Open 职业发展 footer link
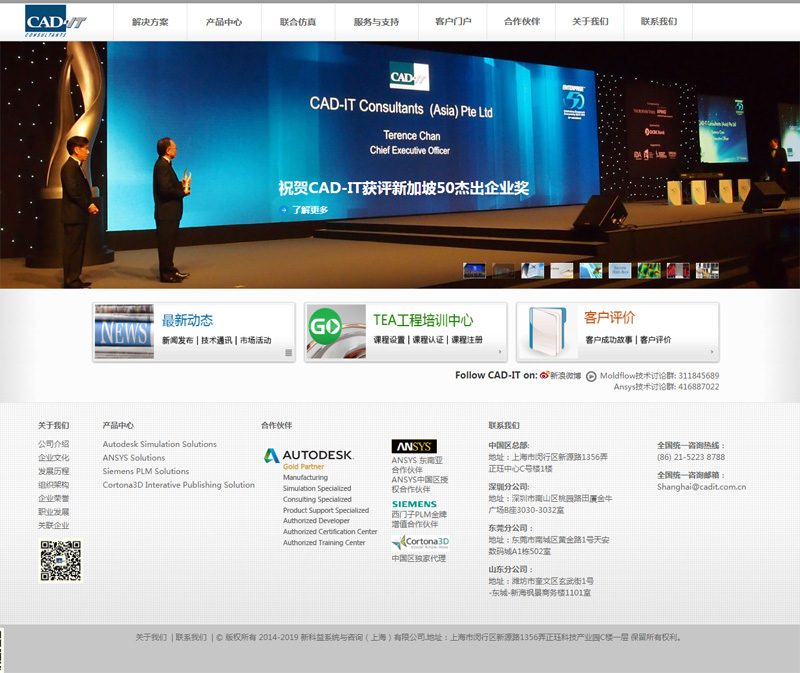Viewport: 800px width, 673px height. pyautogui.click(x=54, y=512)
